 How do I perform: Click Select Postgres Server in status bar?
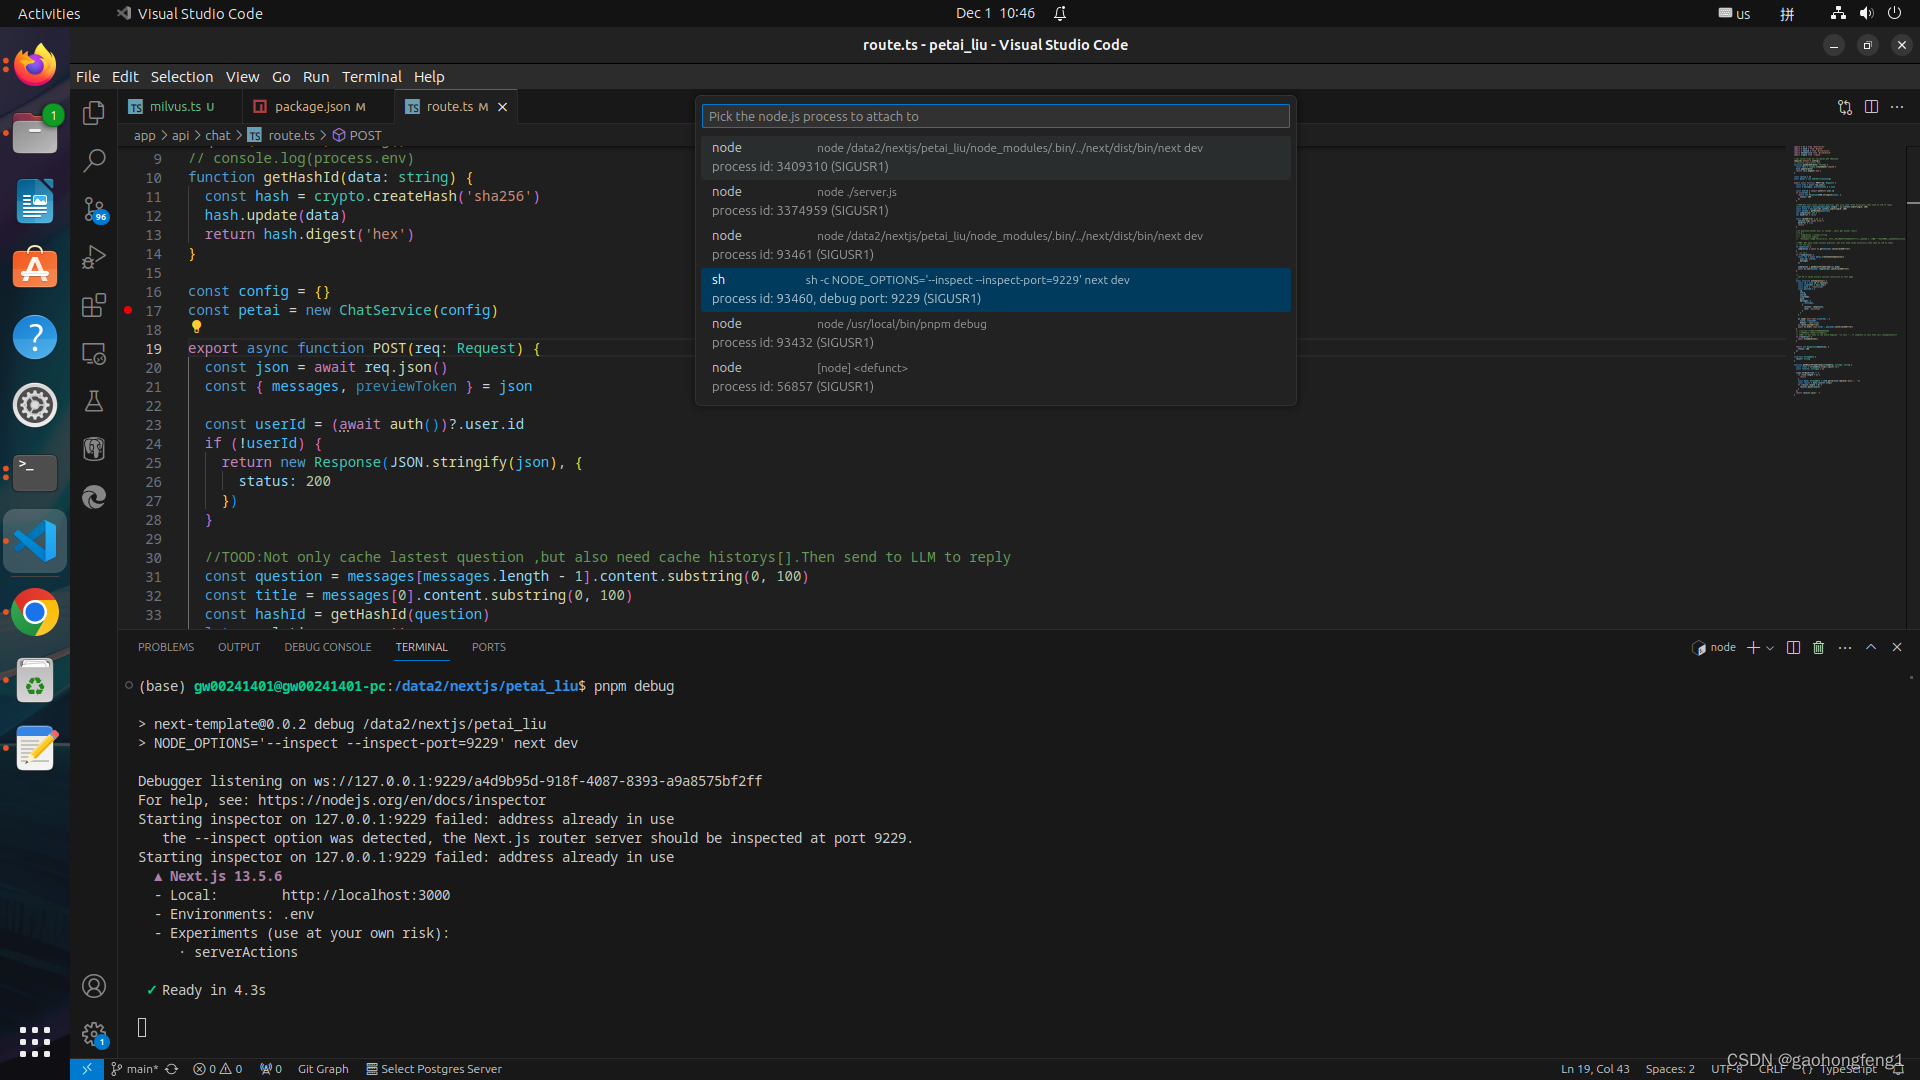pyautogui.click(x=434, y=1069)
